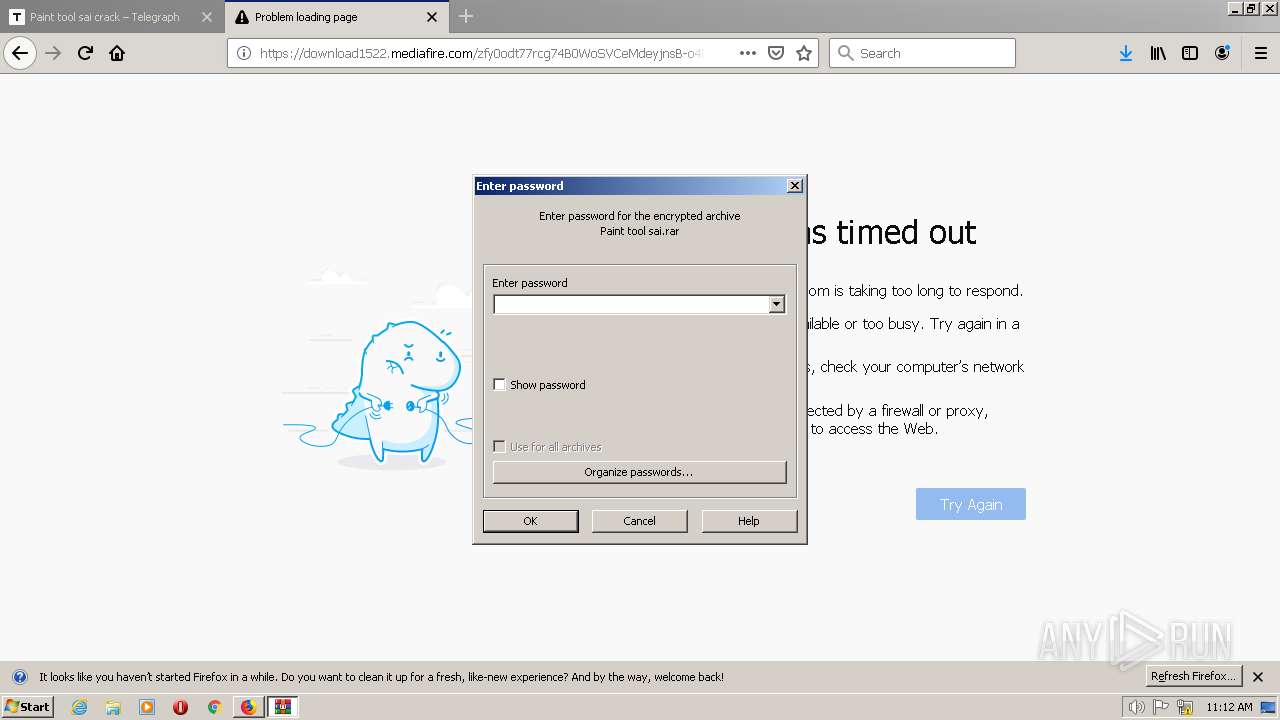
Task: Open the Firefox hamburger menu
Action: [1261, 53]
